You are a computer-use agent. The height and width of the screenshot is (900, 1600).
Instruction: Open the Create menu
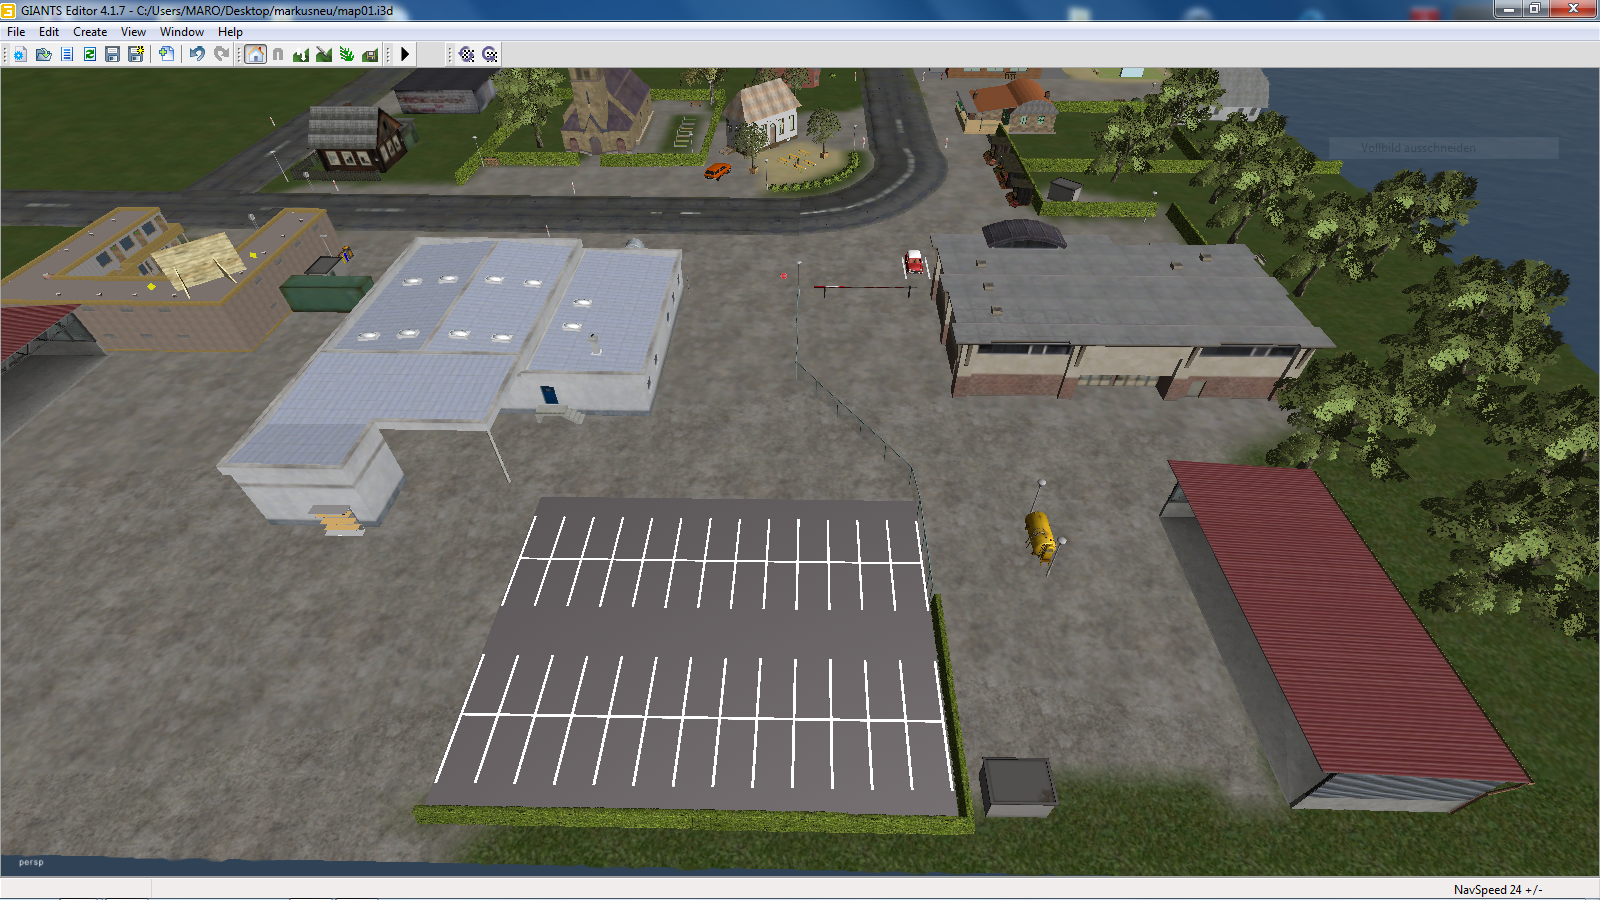[90, 32]
